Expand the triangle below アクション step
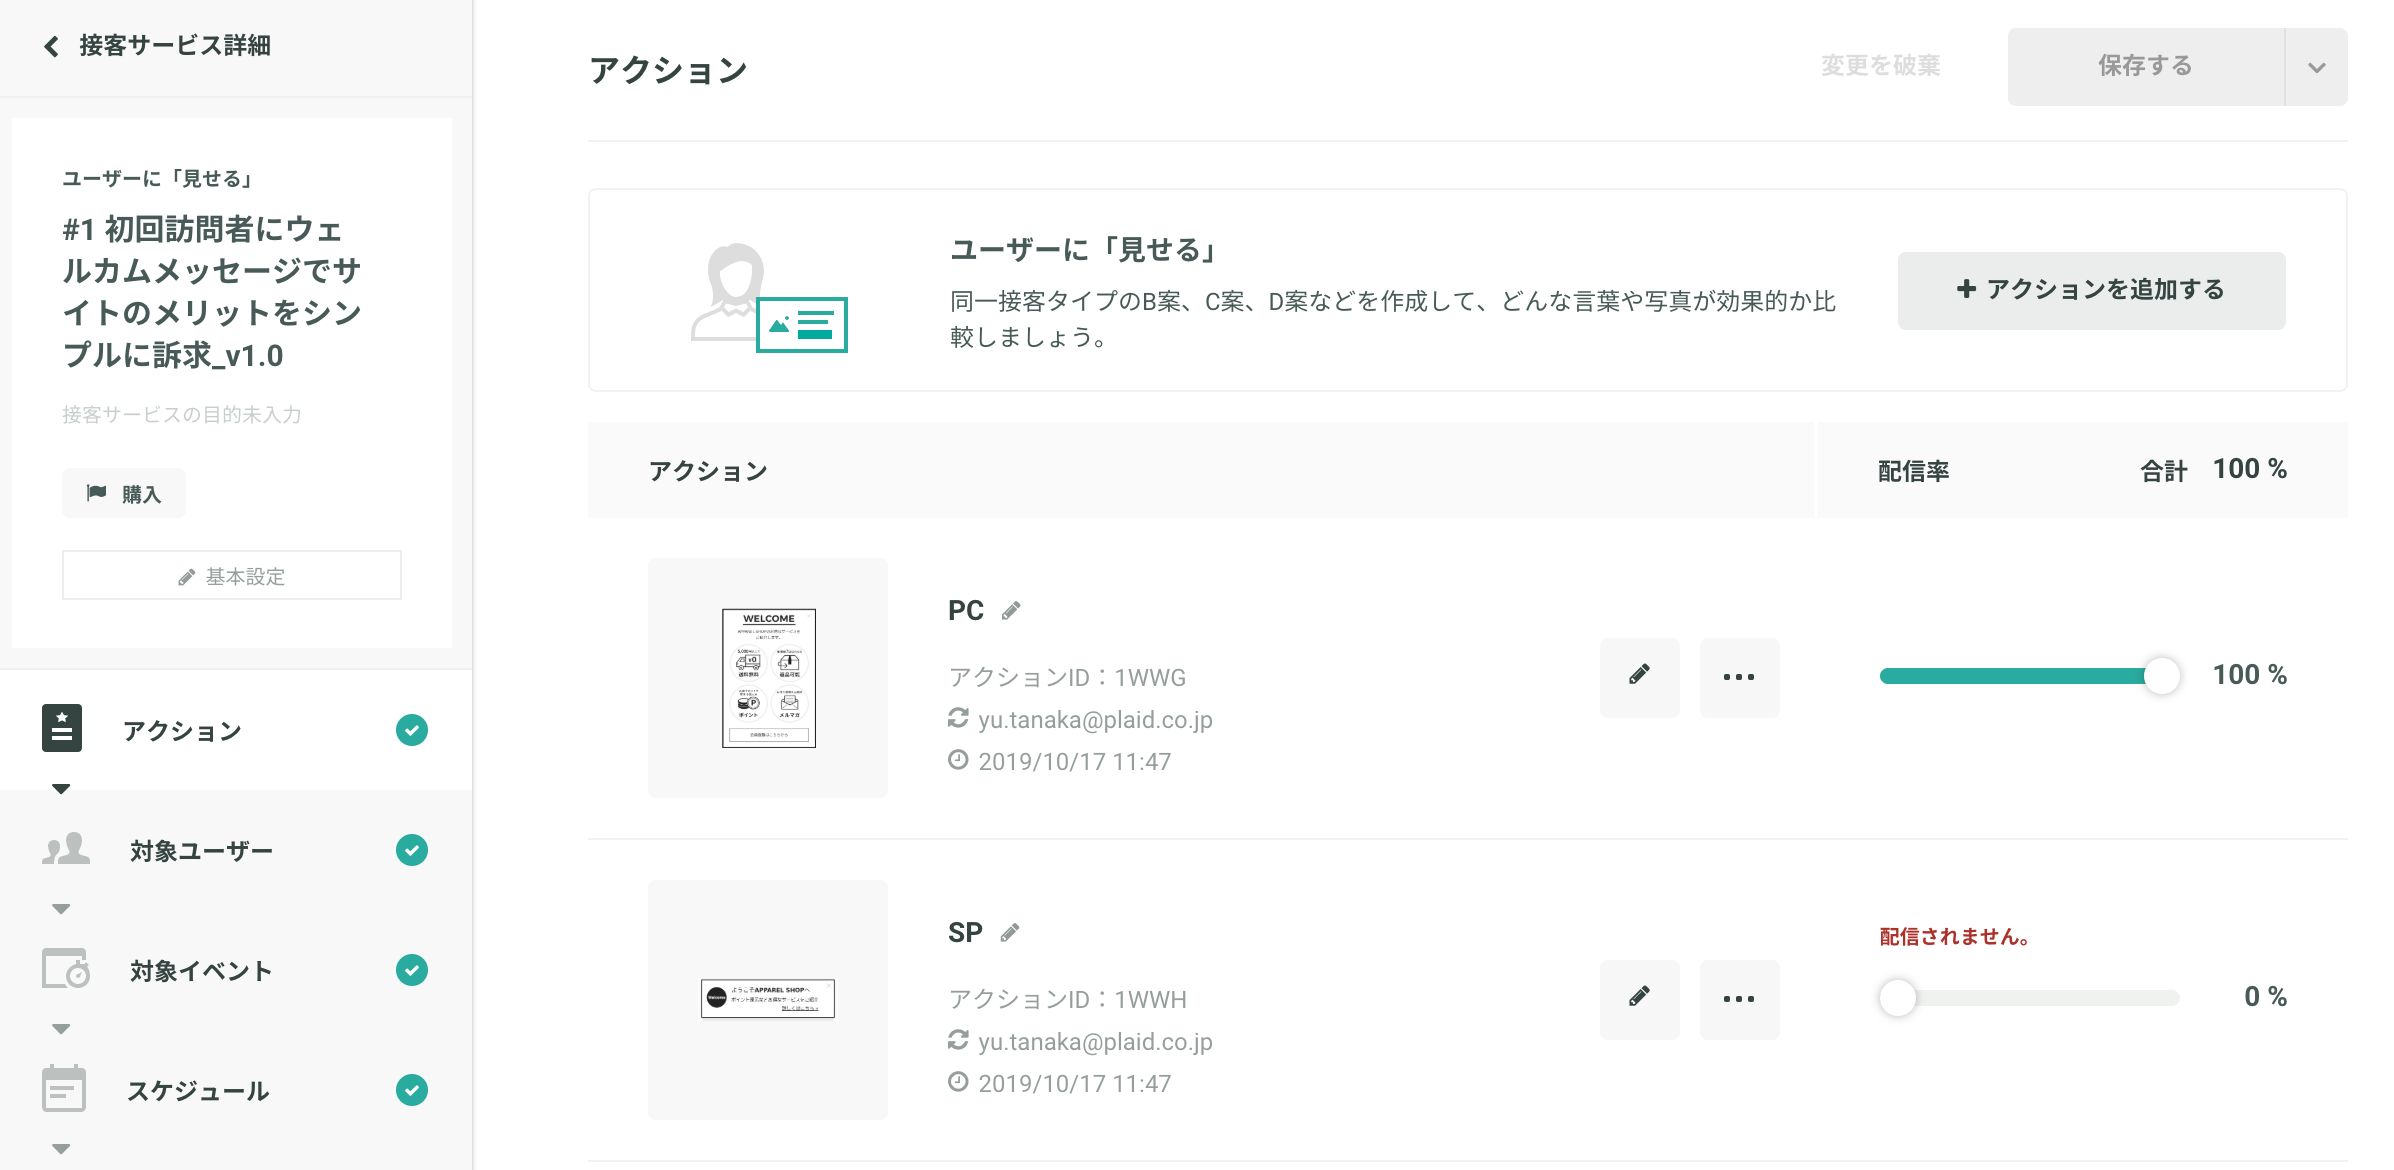 pyautogui.click(x=61, y=789)
